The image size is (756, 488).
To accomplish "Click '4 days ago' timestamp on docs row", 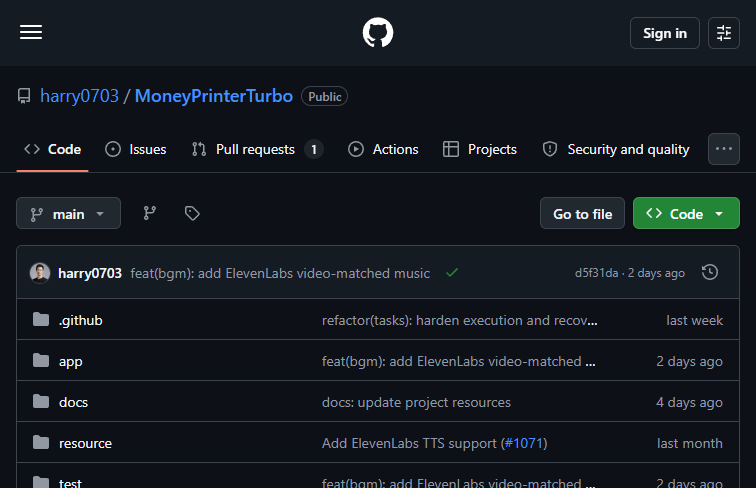I will point(689,403).
